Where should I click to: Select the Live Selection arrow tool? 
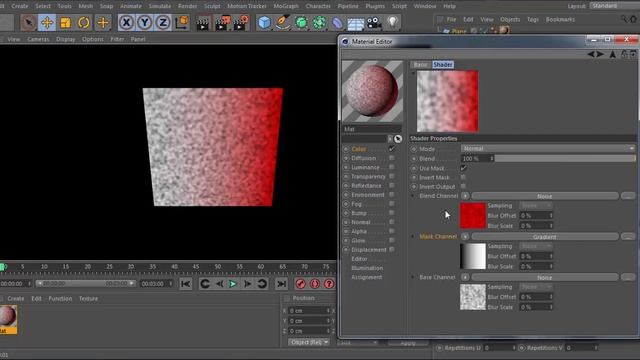coord(28,22)
